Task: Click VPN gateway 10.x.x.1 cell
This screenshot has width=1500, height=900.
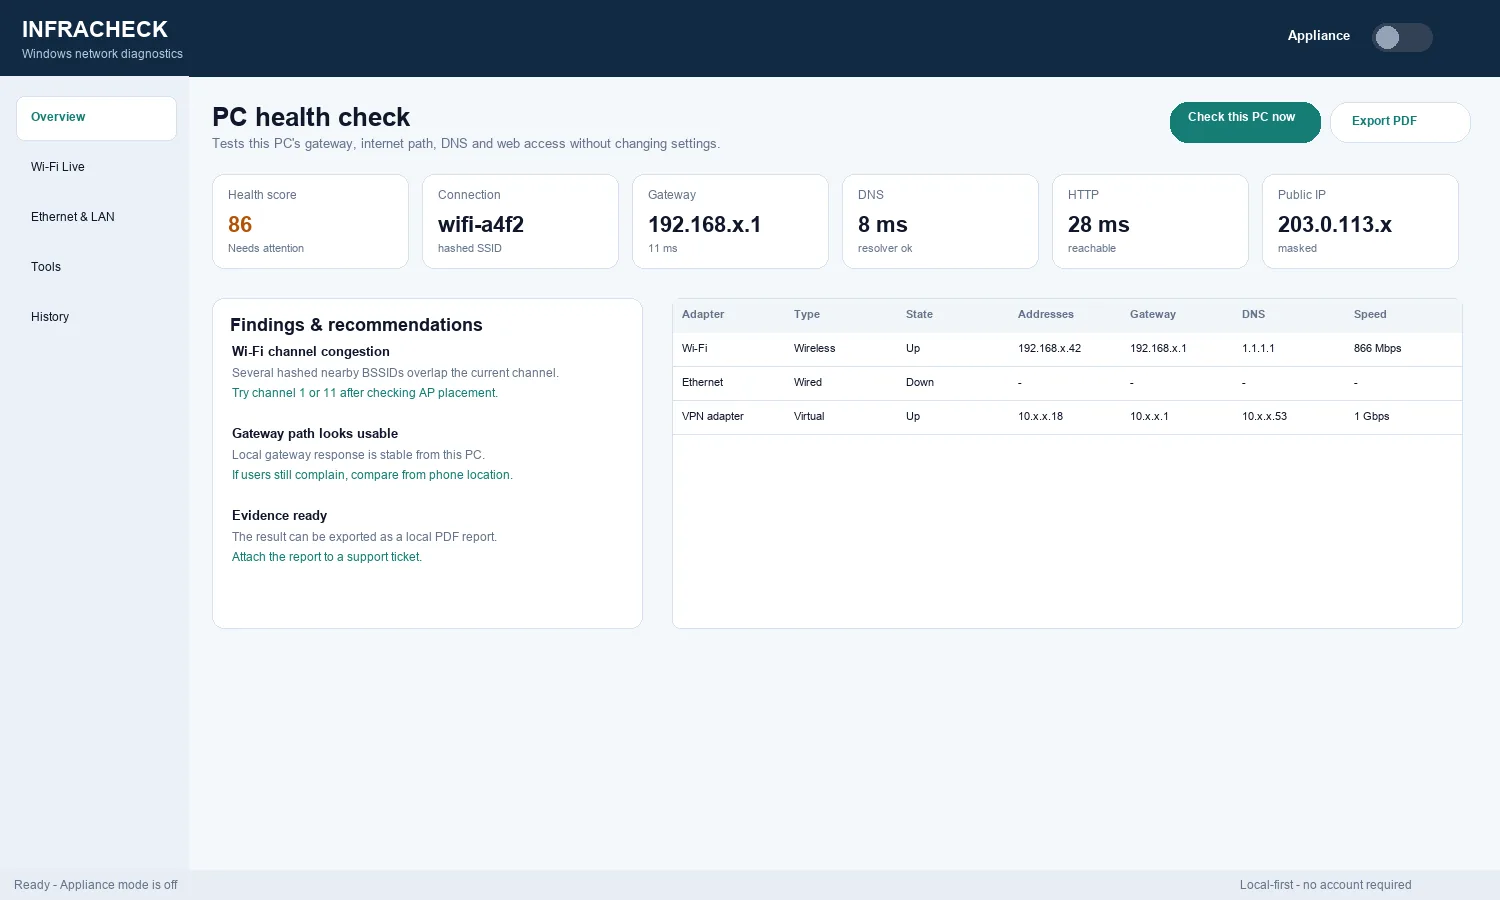Action: [1149, 416]
